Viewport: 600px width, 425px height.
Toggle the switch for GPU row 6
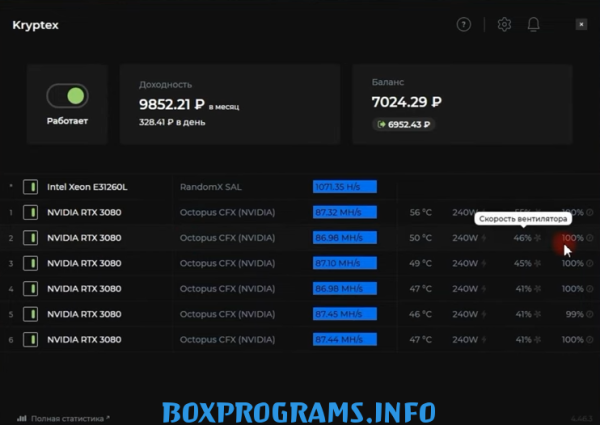pyautogui.click(x=30, y=340)
